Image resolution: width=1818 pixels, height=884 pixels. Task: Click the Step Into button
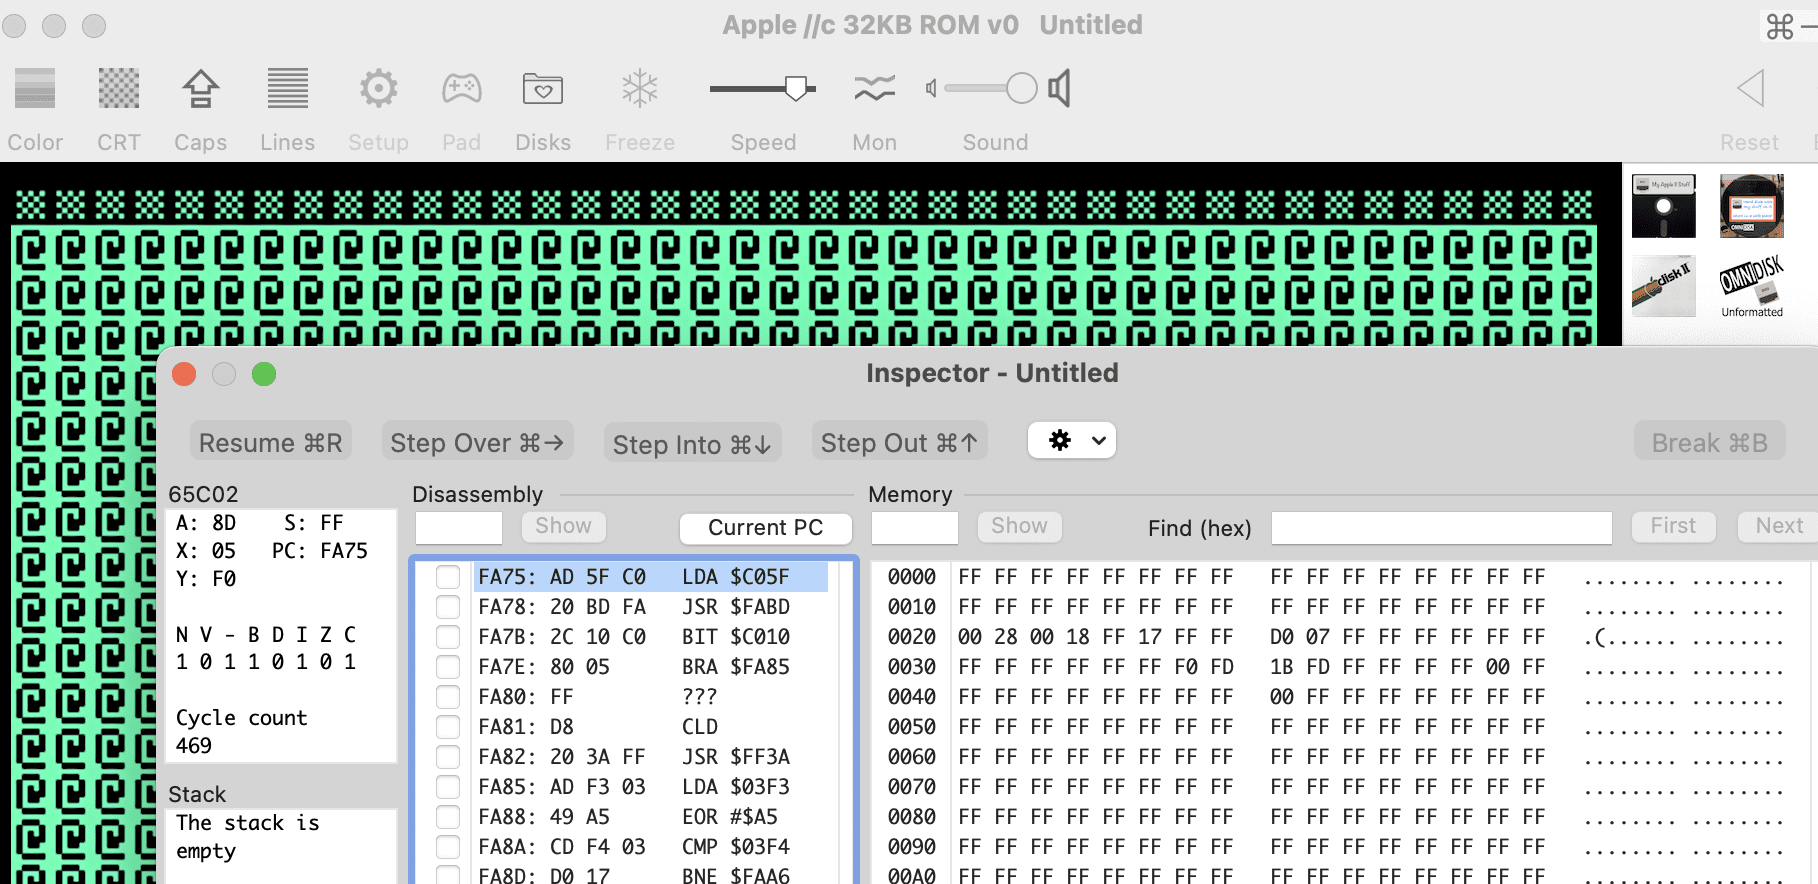pyautogui.click(x=692, y=443)
